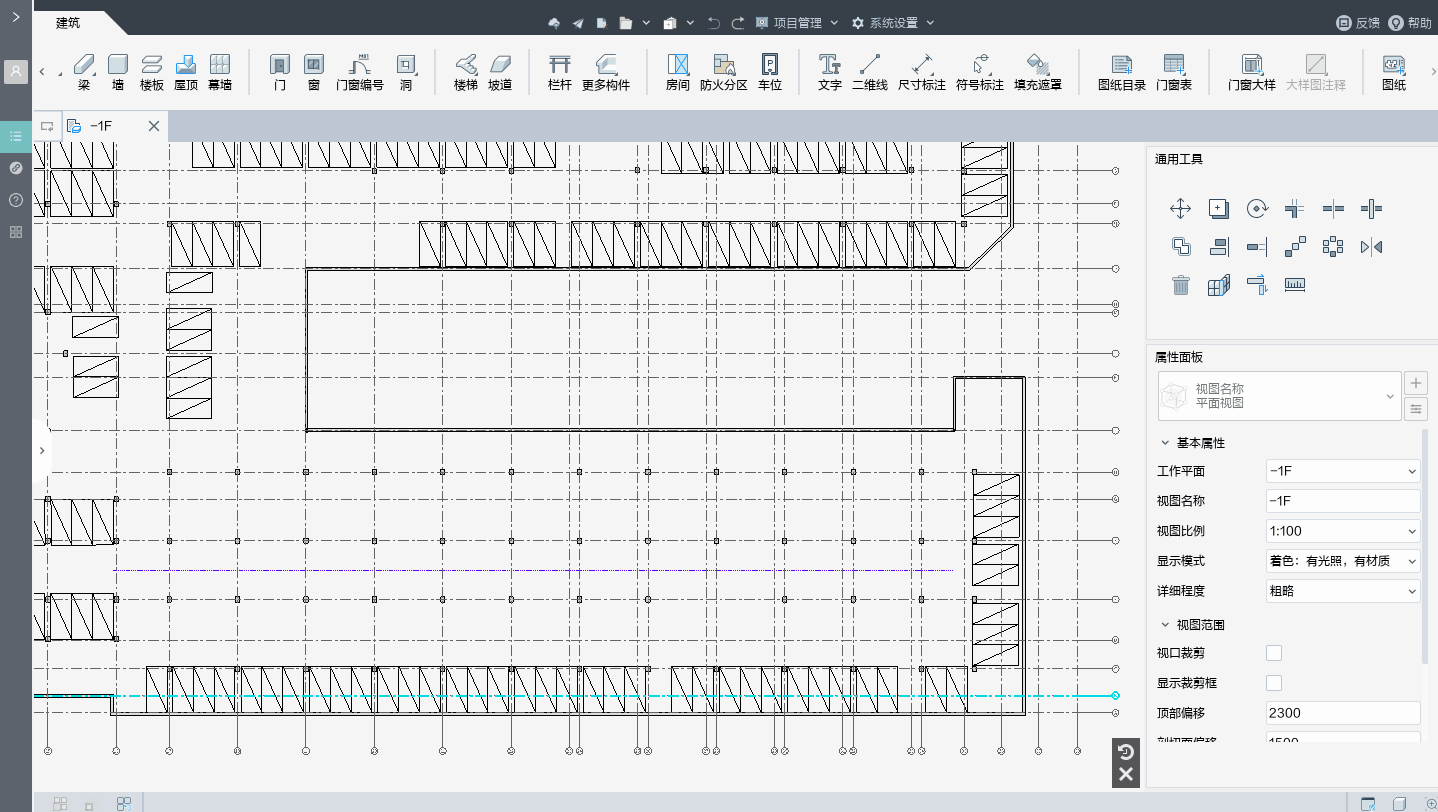Open the 详细程度 dropdown
This screenshot has width=1438, height=812.
1343,591
